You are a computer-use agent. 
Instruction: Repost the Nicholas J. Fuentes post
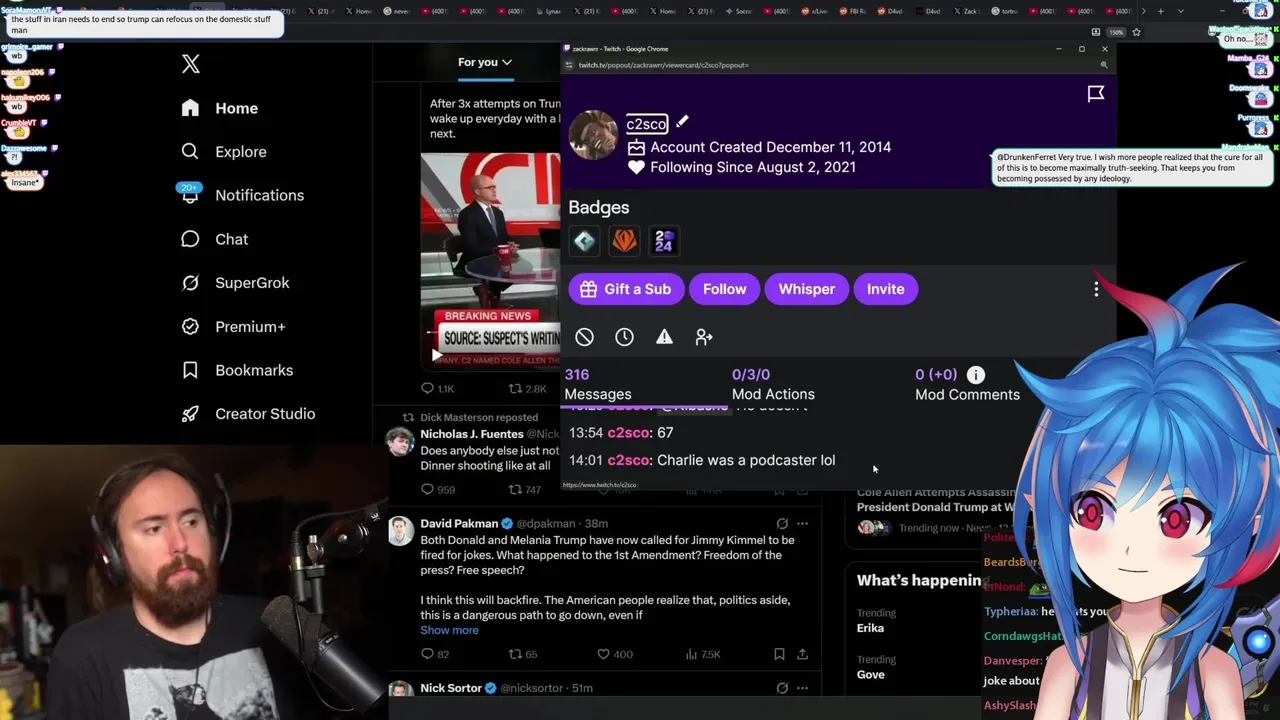click(525, 489)
